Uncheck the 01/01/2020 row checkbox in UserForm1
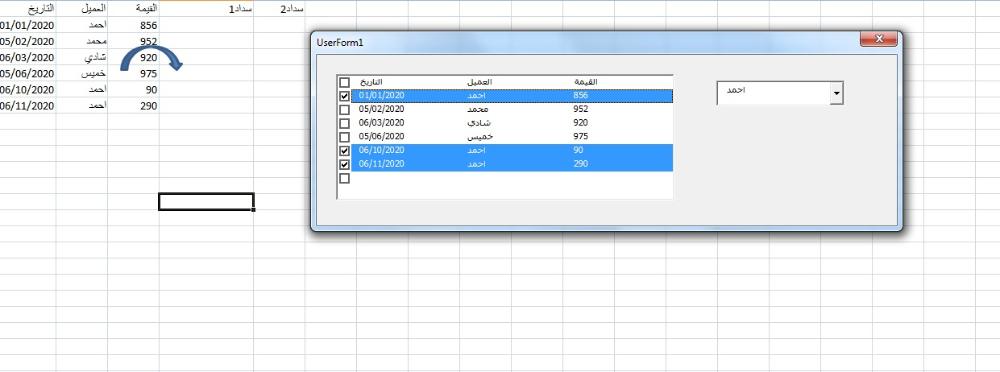The width and height of the screenshot is (1000, 372). coord(344,96)
